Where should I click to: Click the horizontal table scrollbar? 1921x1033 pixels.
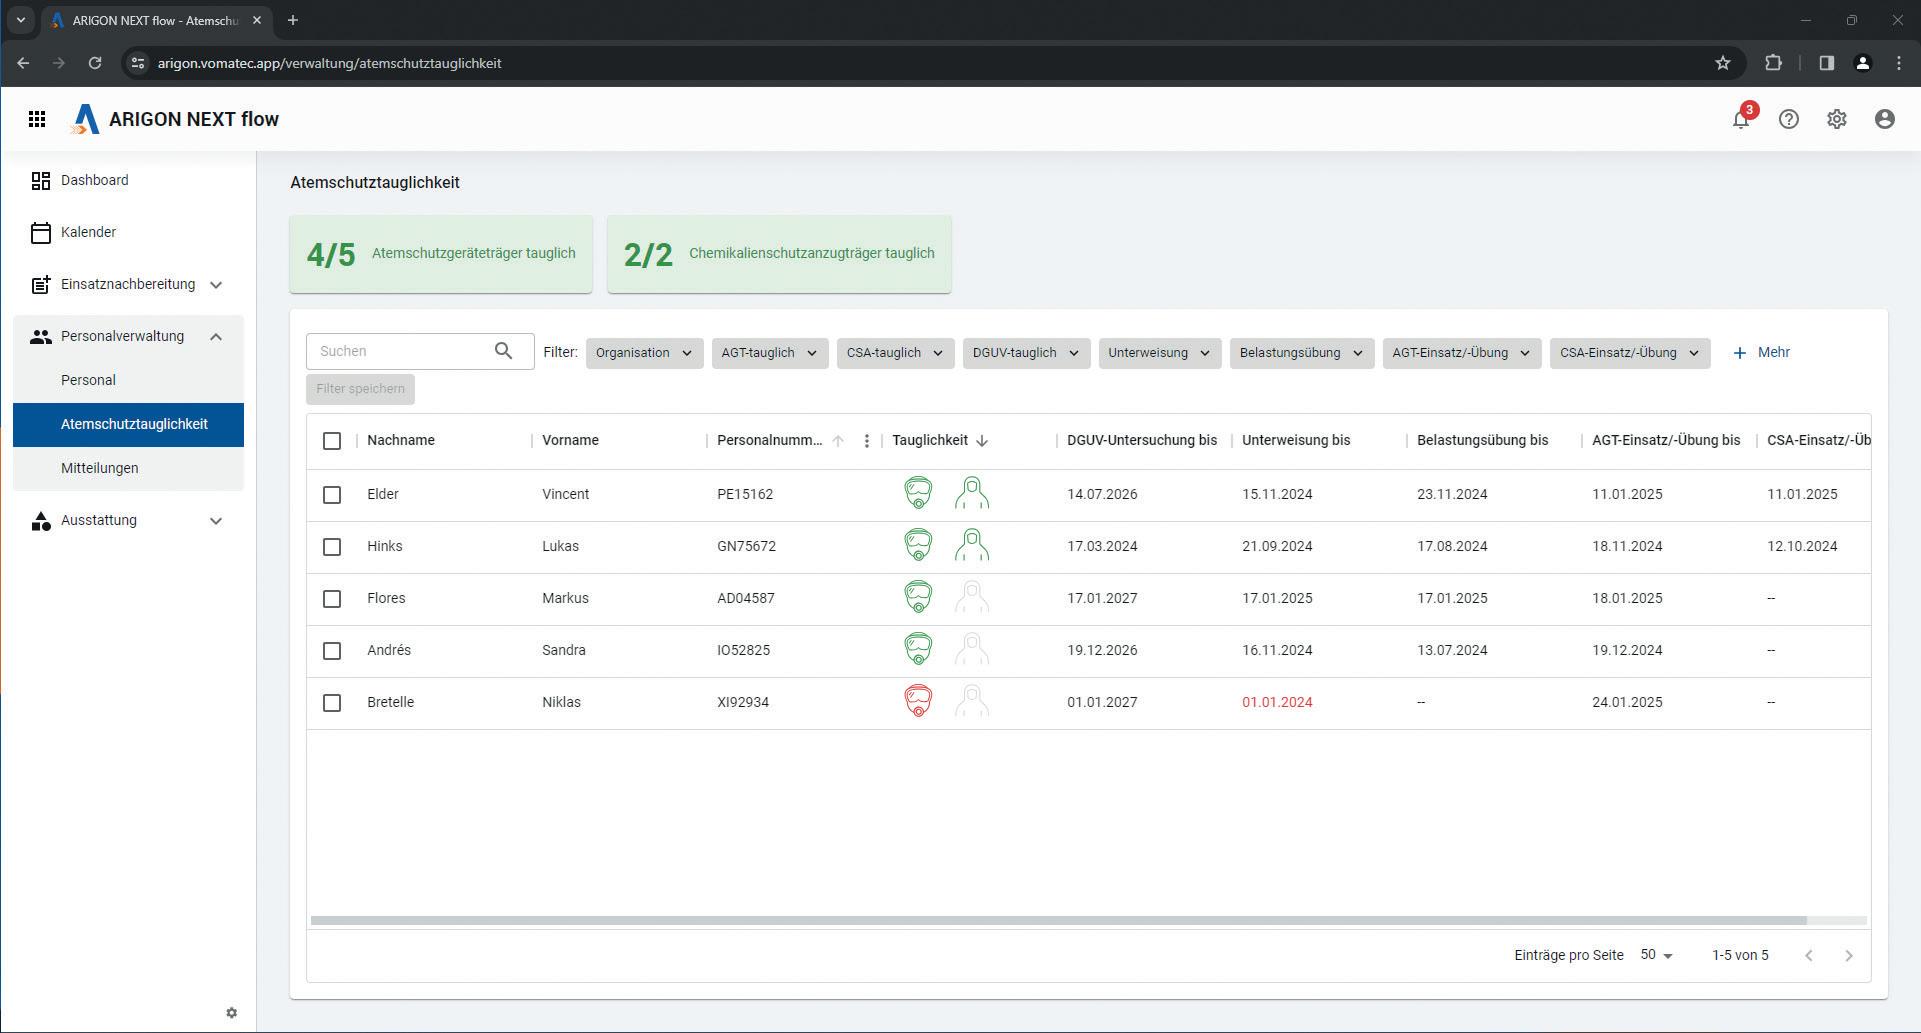coord(1059,920)
